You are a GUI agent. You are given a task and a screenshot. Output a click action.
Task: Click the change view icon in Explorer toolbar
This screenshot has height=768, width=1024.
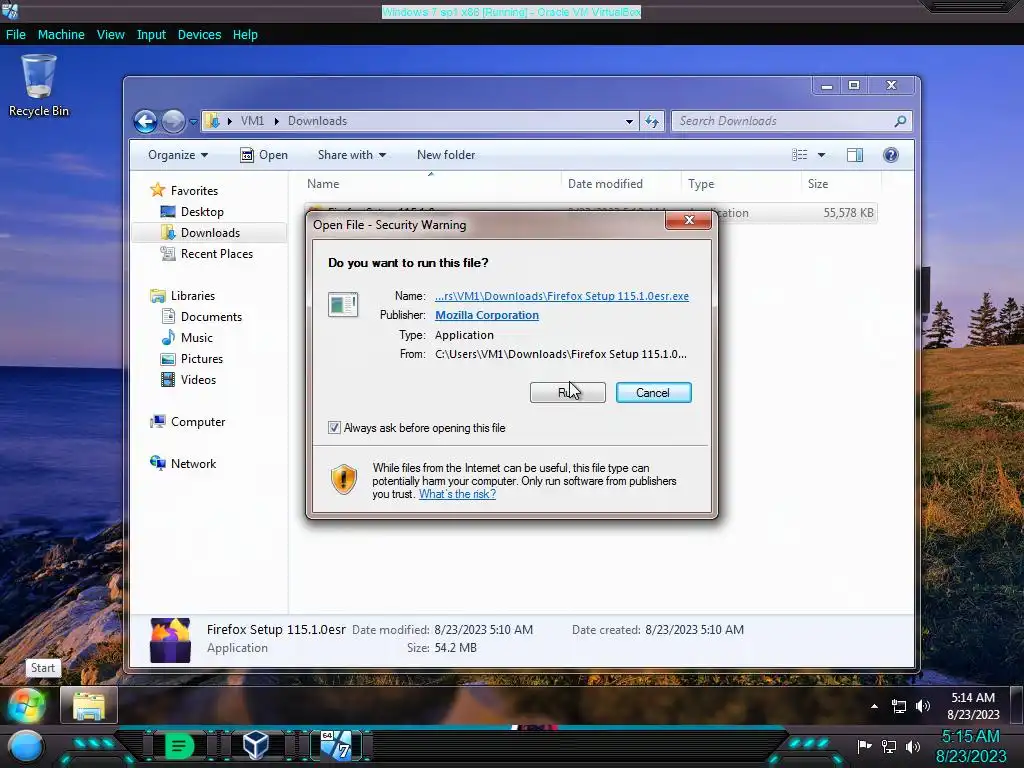(799, 155)
